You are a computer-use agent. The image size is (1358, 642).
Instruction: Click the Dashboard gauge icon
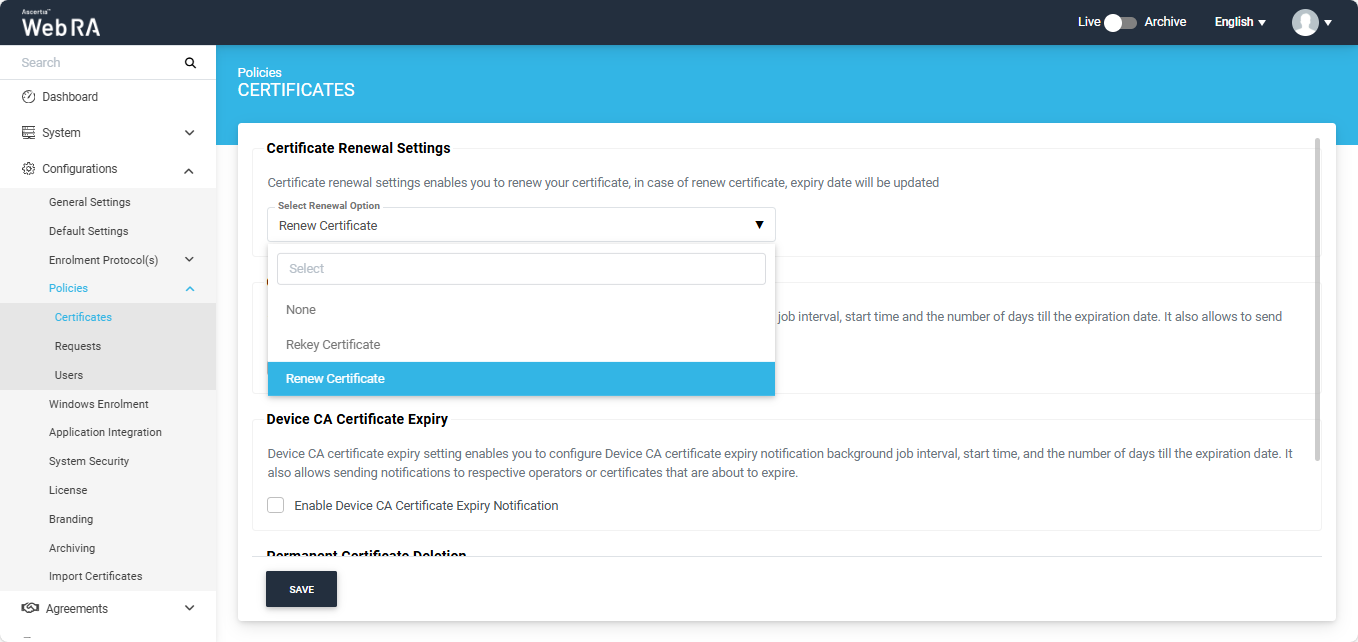(28, 97)
